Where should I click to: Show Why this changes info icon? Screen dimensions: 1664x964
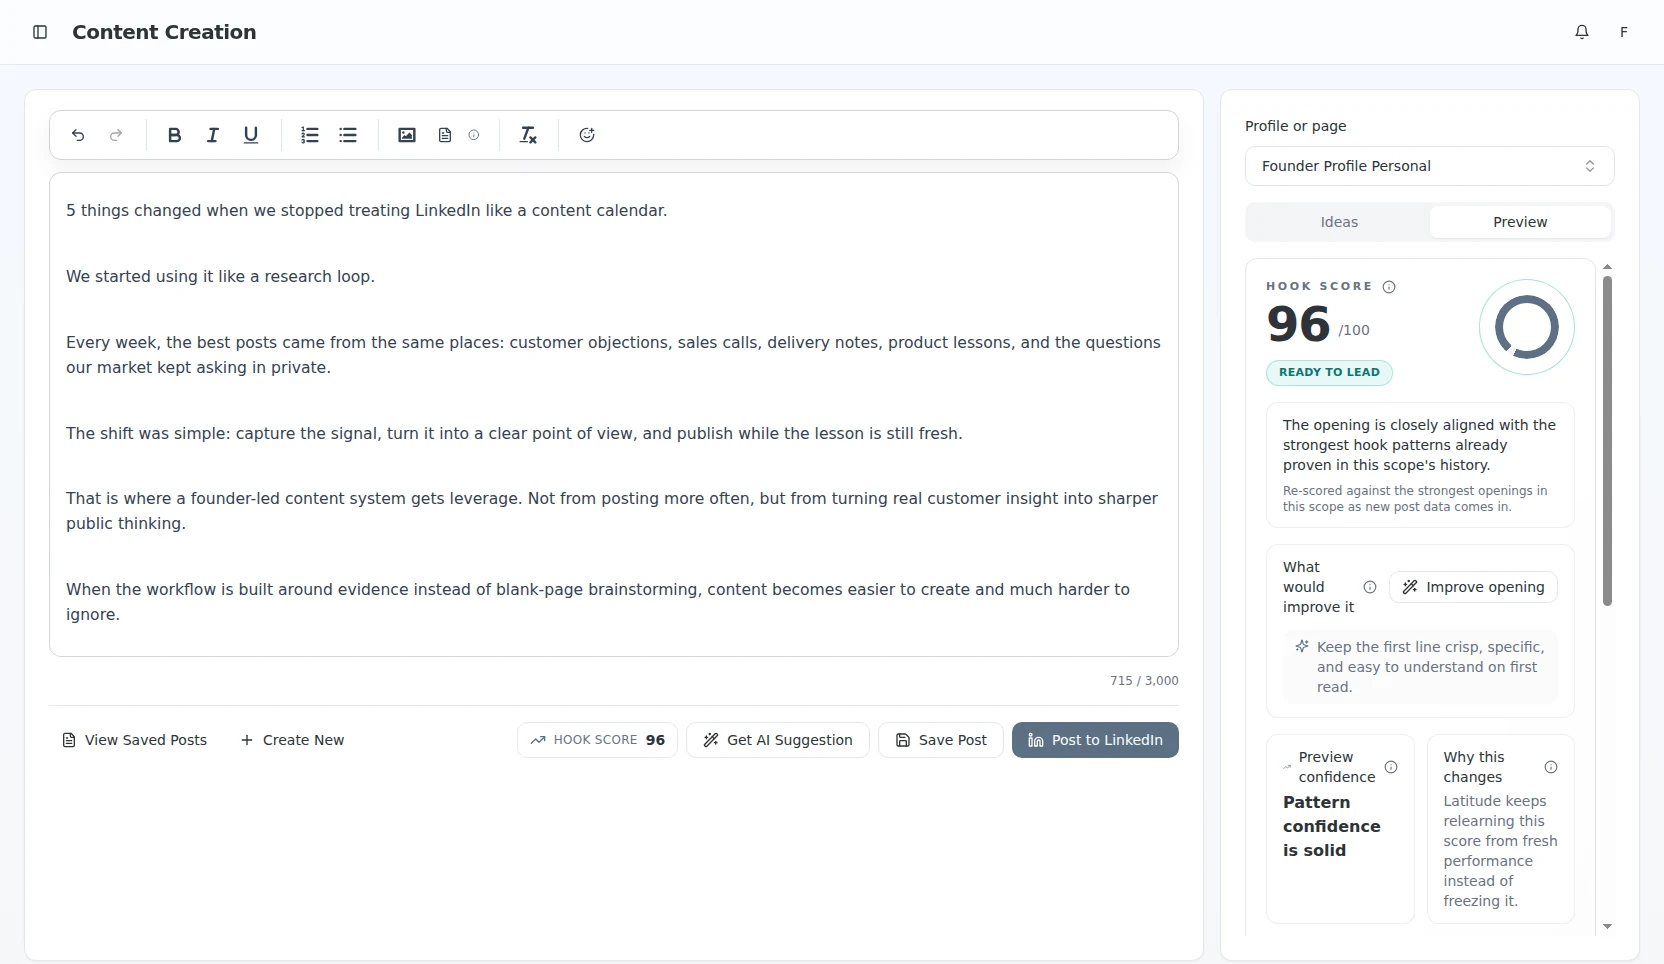point(1551,767)
